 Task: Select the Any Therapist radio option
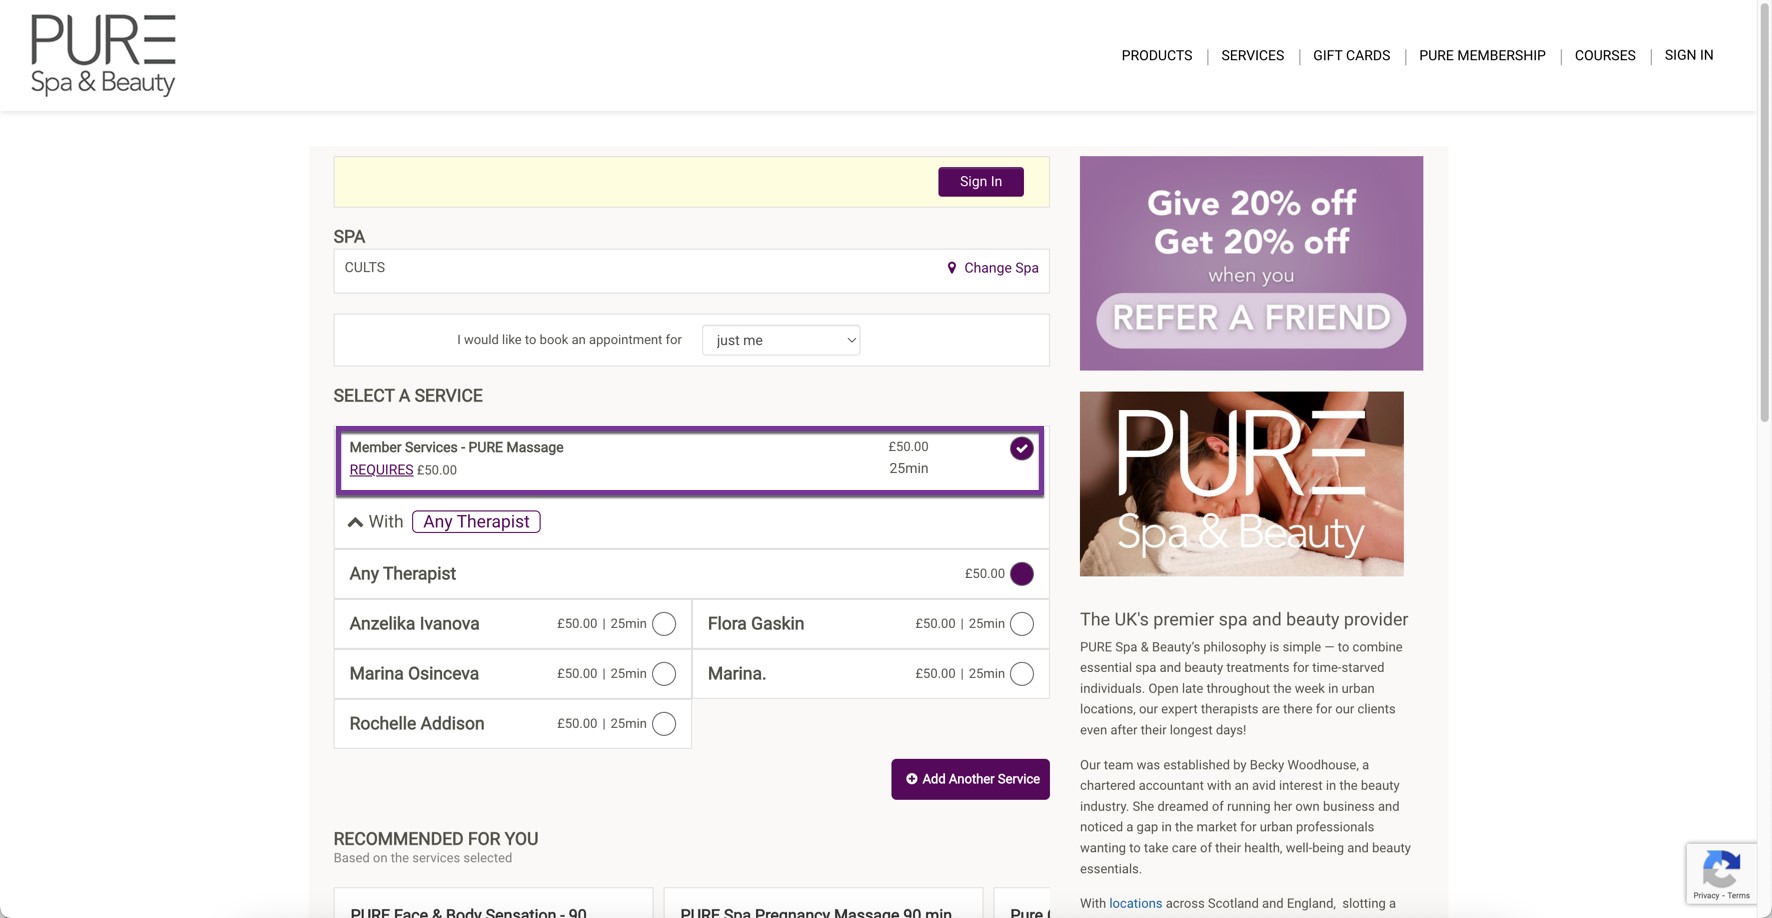pos(1021,574)
